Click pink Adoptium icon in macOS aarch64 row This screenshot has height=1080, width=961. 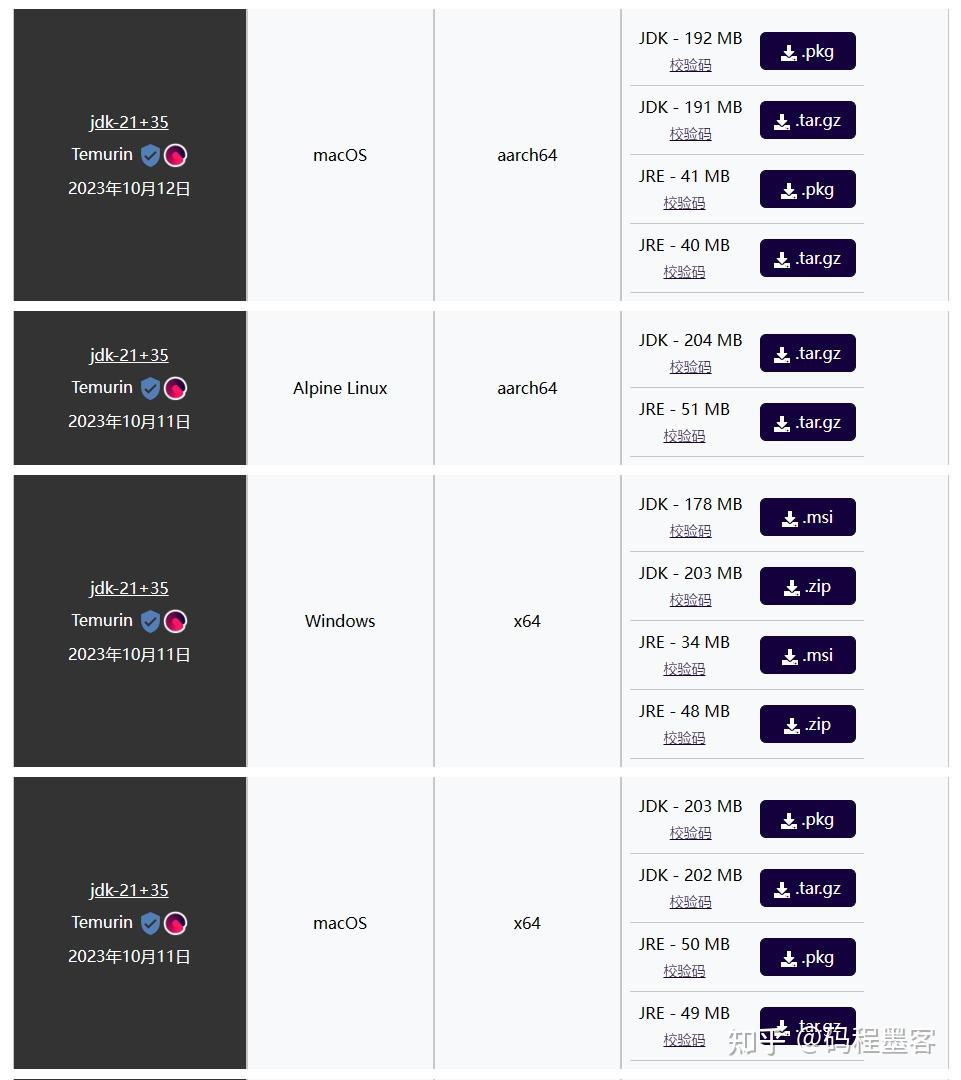(176, 155)
